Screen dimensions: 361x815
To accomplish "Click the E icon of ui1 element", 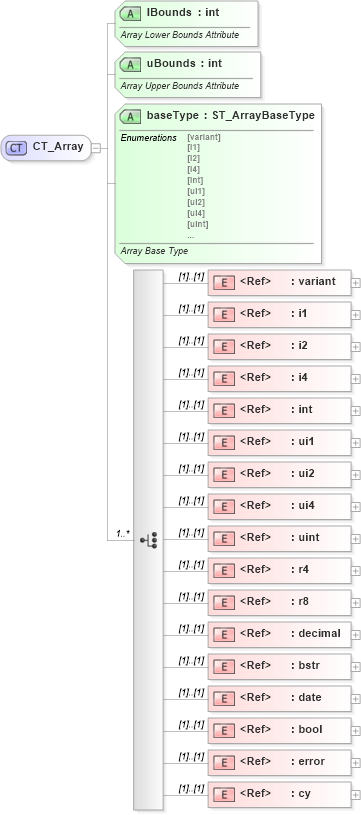I will (x=224, y=443).
